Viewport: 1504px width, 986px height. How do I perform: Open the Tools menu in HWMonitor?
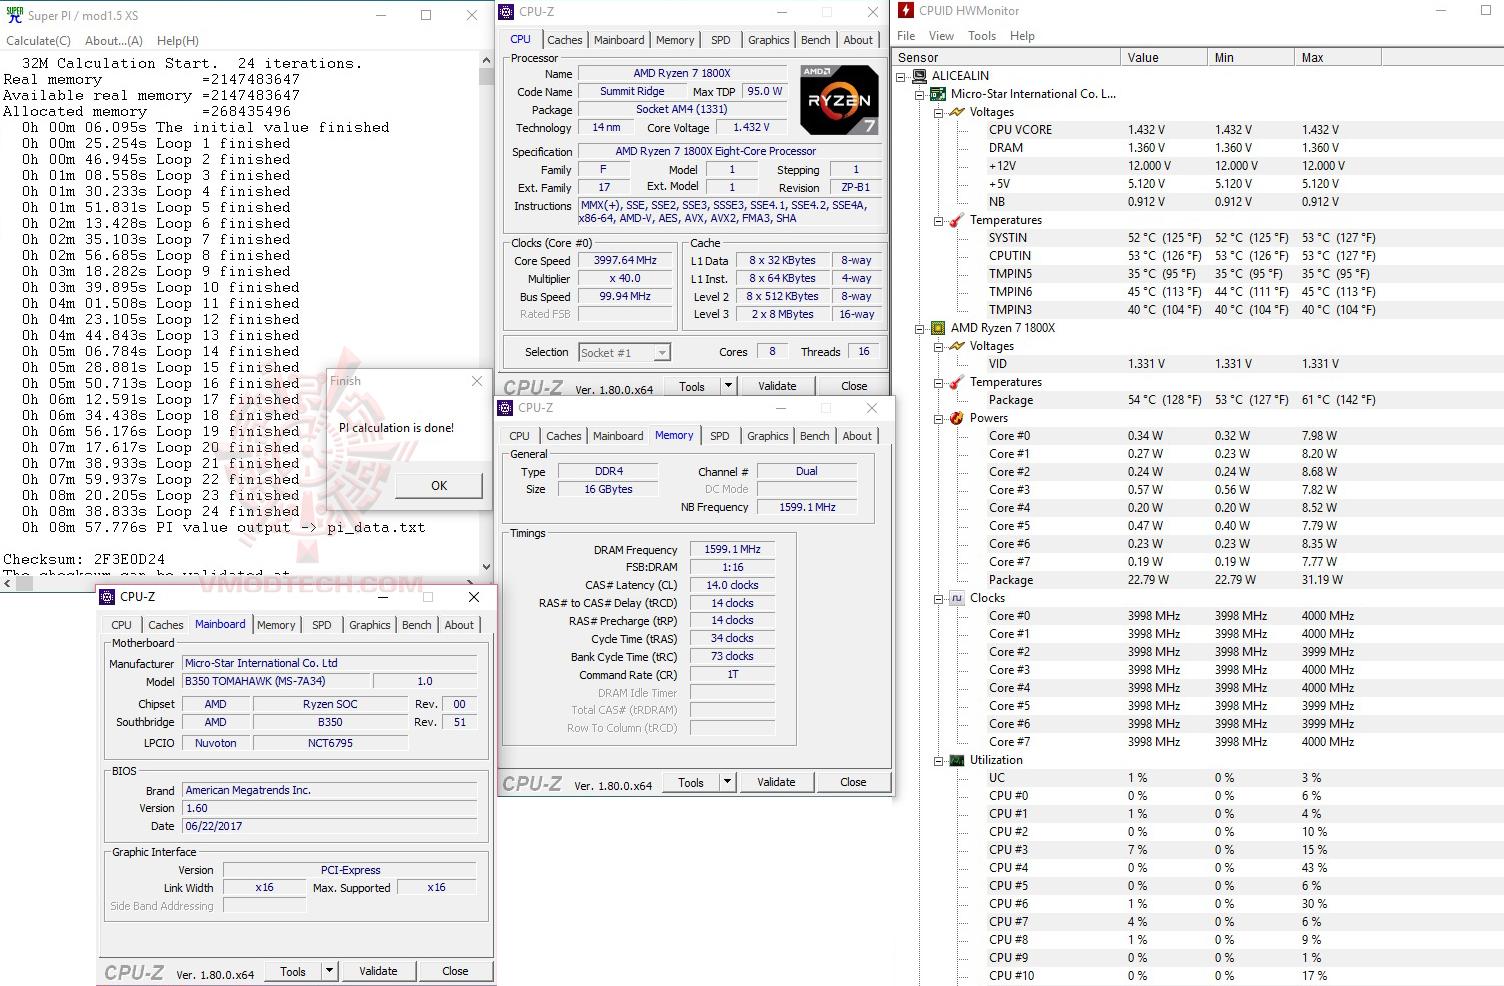tap(982, 36)
